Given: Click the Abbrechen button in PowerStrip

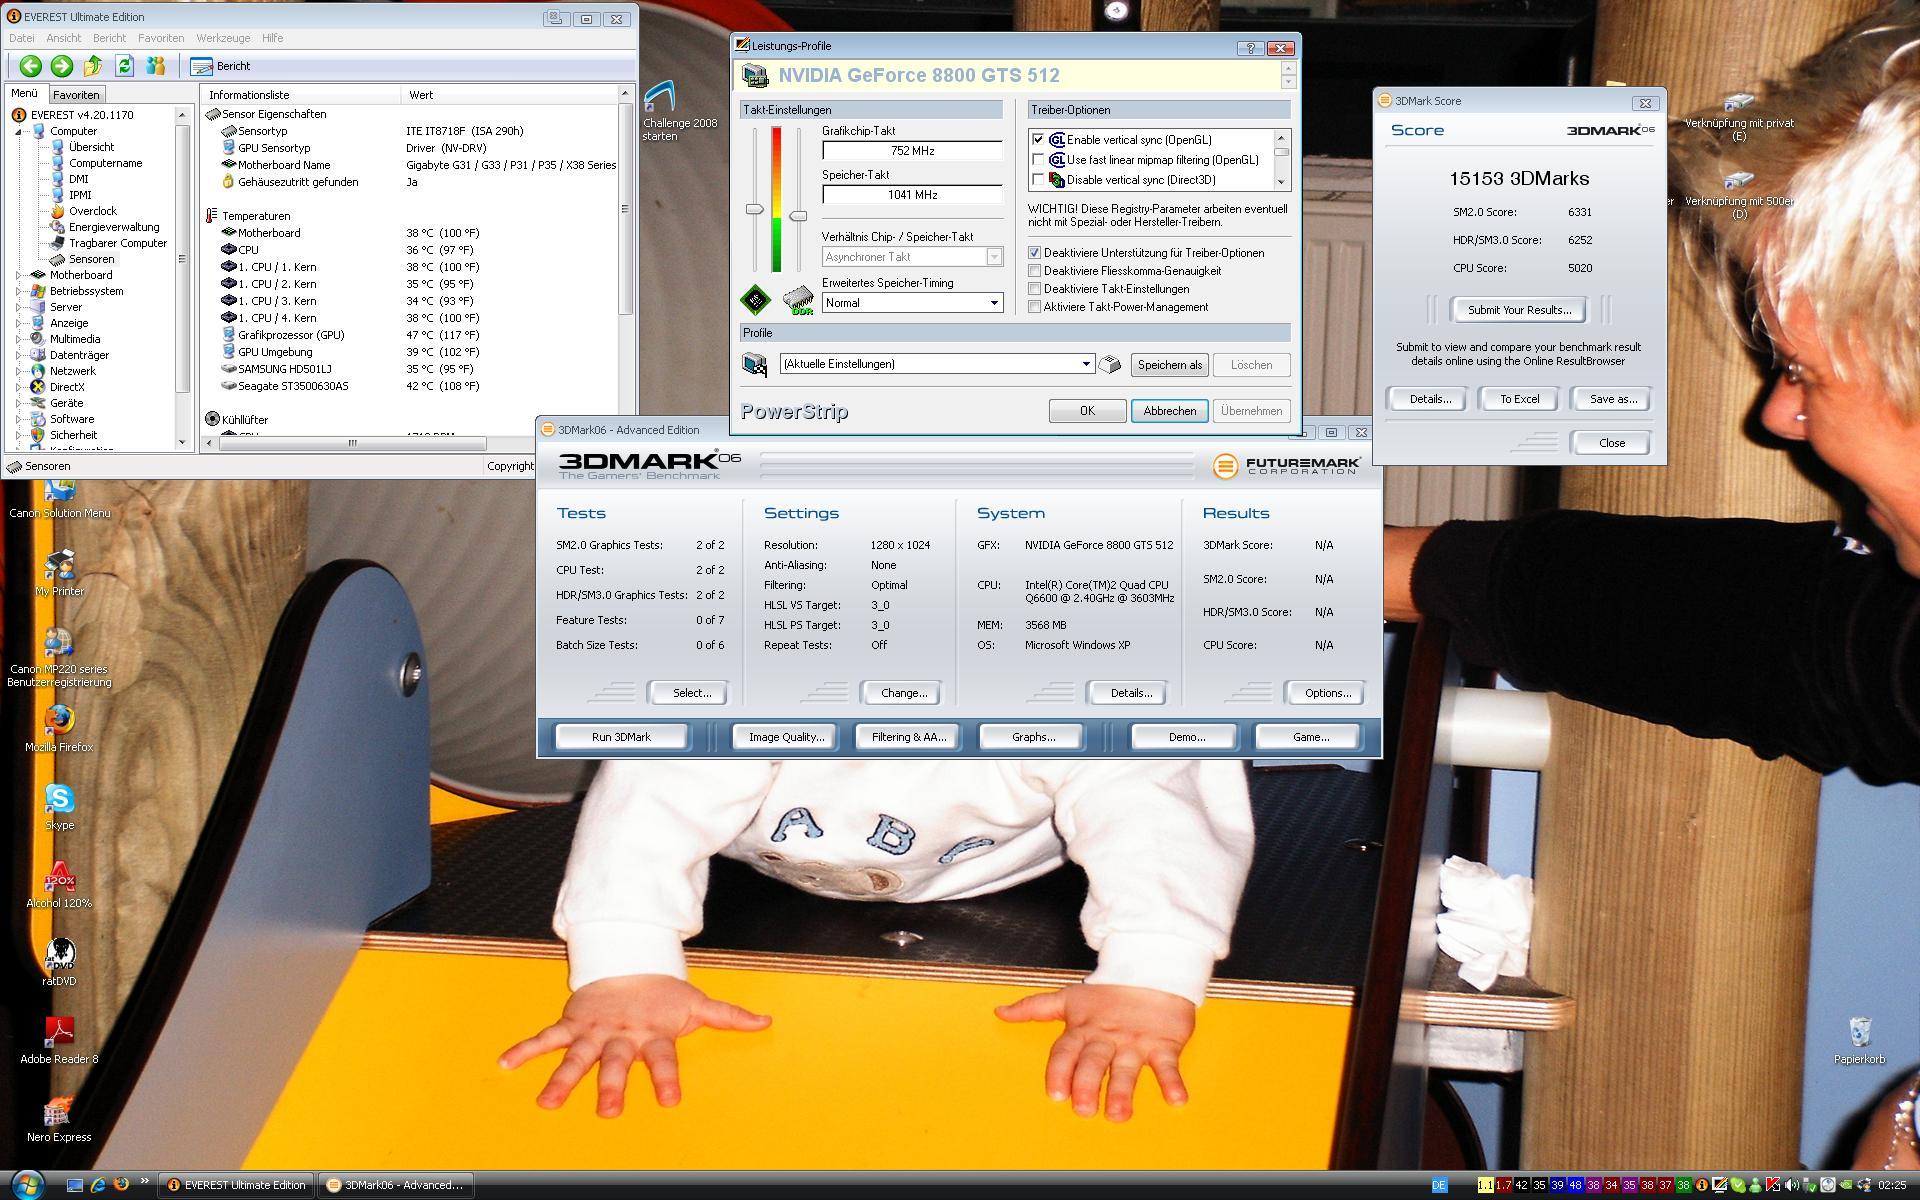Looking at the screenshot, I should coord(1169,411).
